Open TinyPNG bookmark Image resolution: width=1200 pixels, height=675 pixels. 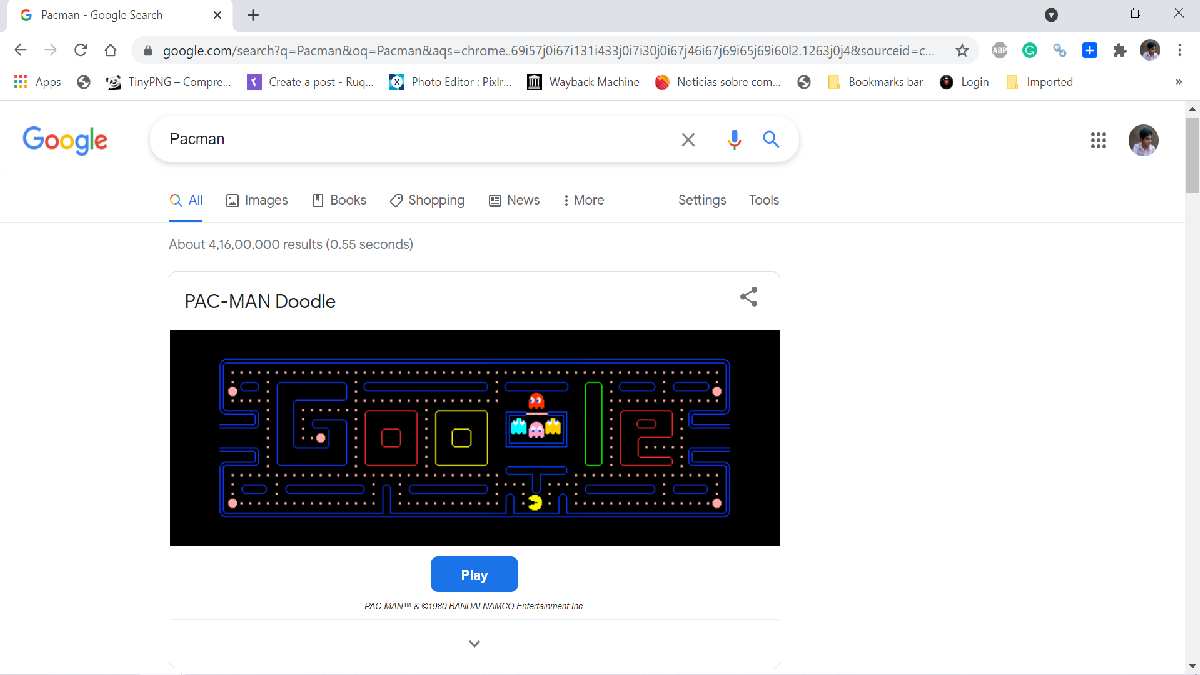[168, 82]
